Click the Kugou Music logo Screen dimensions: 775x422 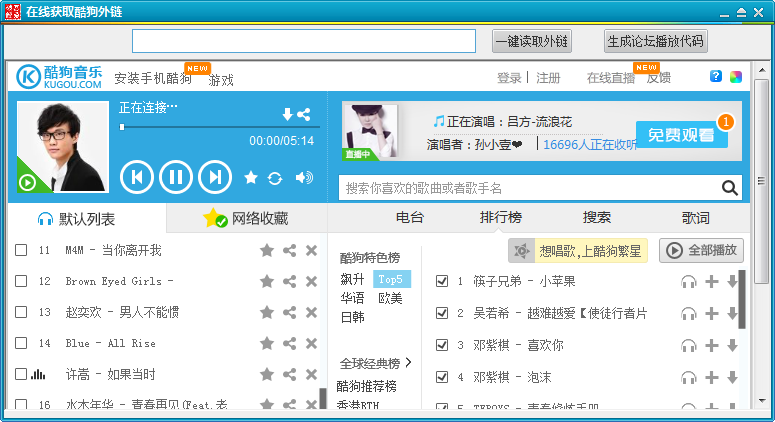coord(59,77)
